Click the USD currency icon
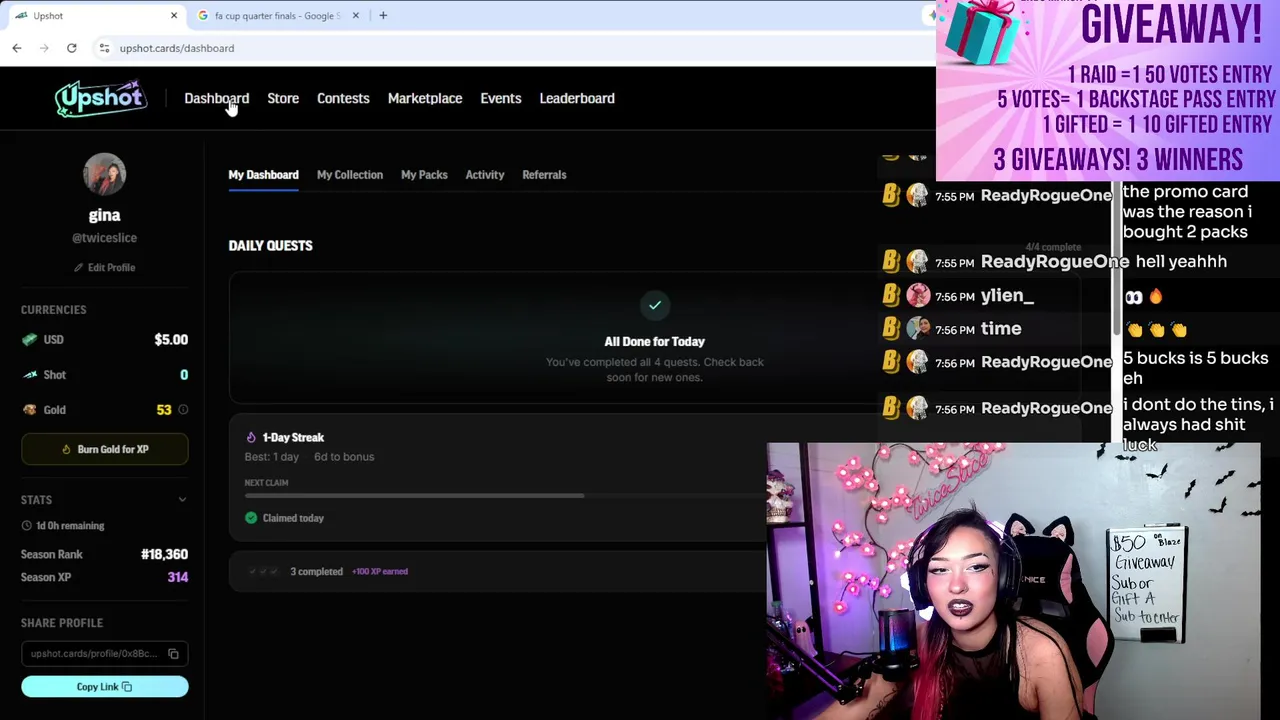 [30, 340]
